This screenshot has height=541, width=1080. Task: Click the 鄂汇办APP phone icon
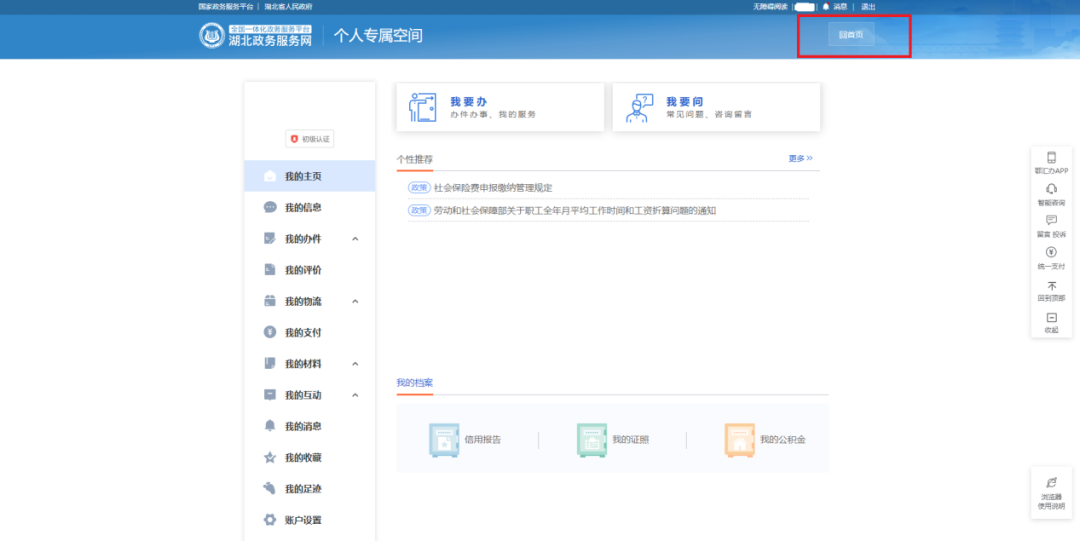[x=1051, y=158]
